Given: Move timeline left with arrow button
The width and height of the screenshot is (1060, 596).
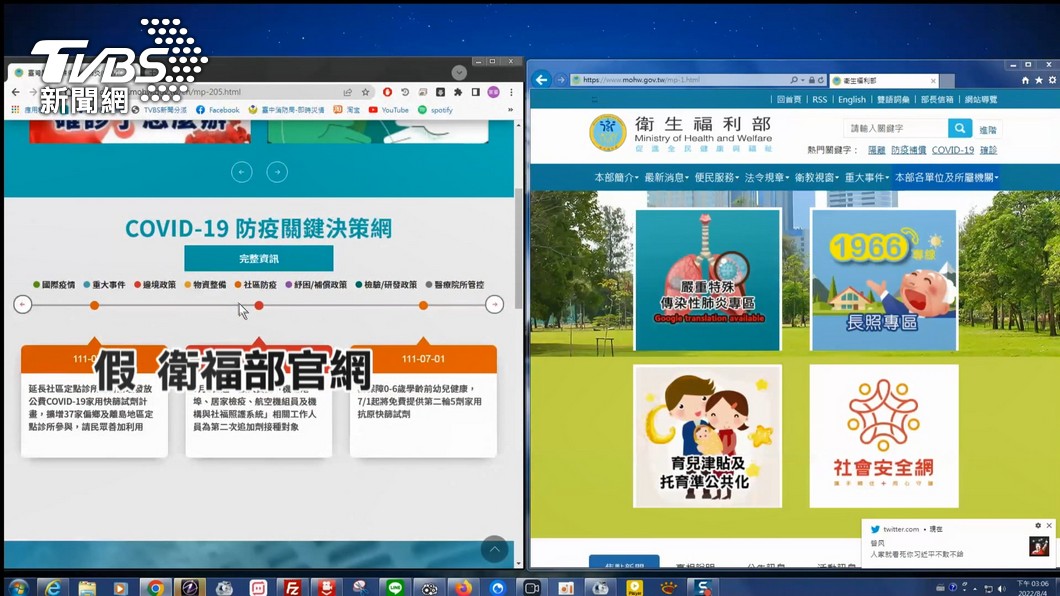Looking at the screenshot, I should 22,305.
